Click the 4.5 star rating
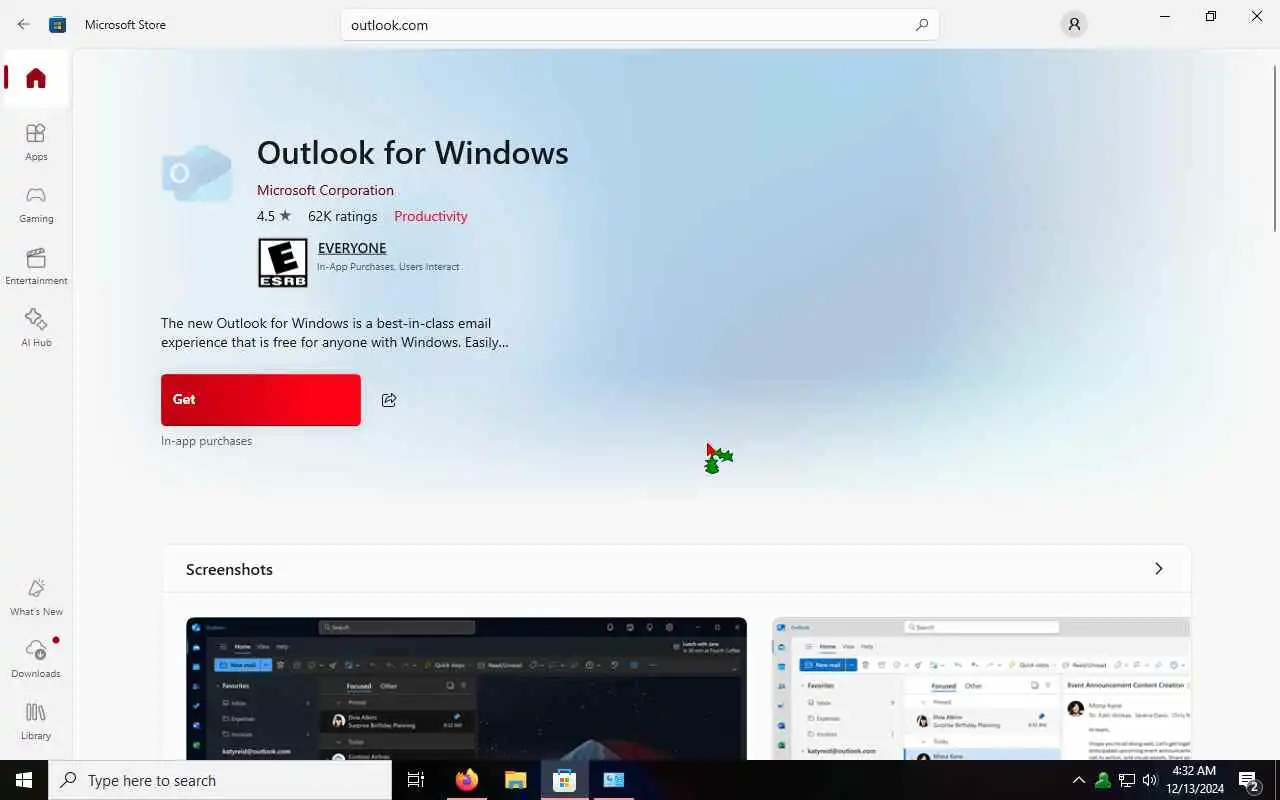 click(x=274, y=216)
